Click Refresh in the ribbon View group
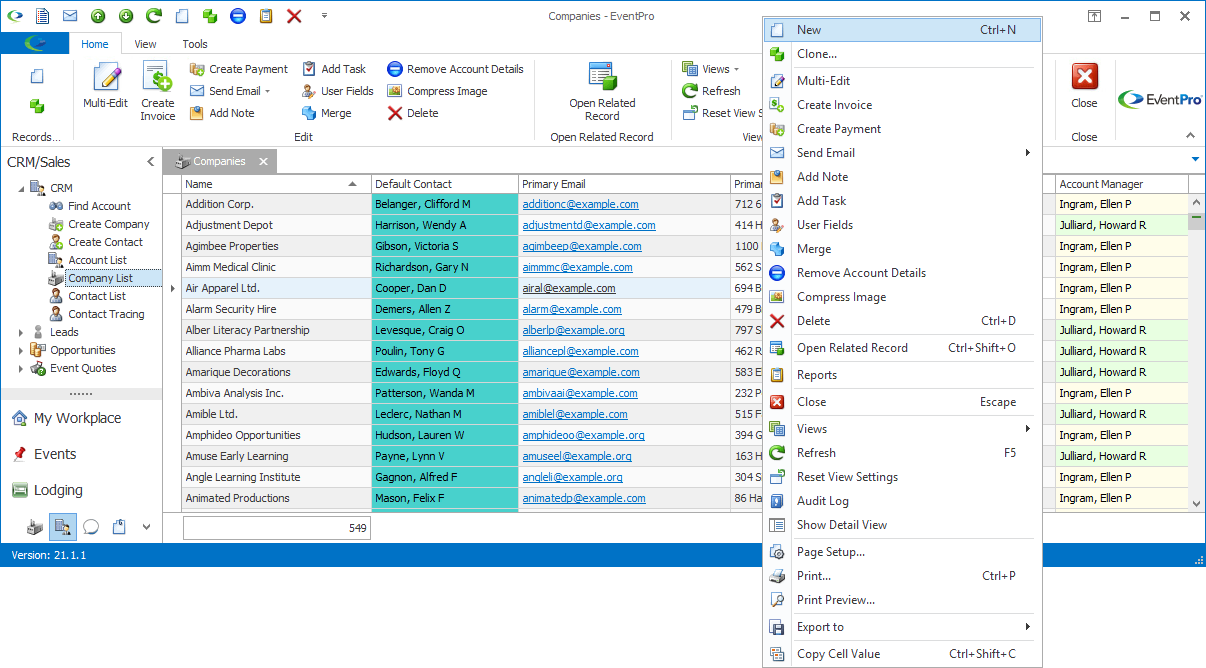The width and height of the screenshot is (1206, 668). tap(711, 91)
